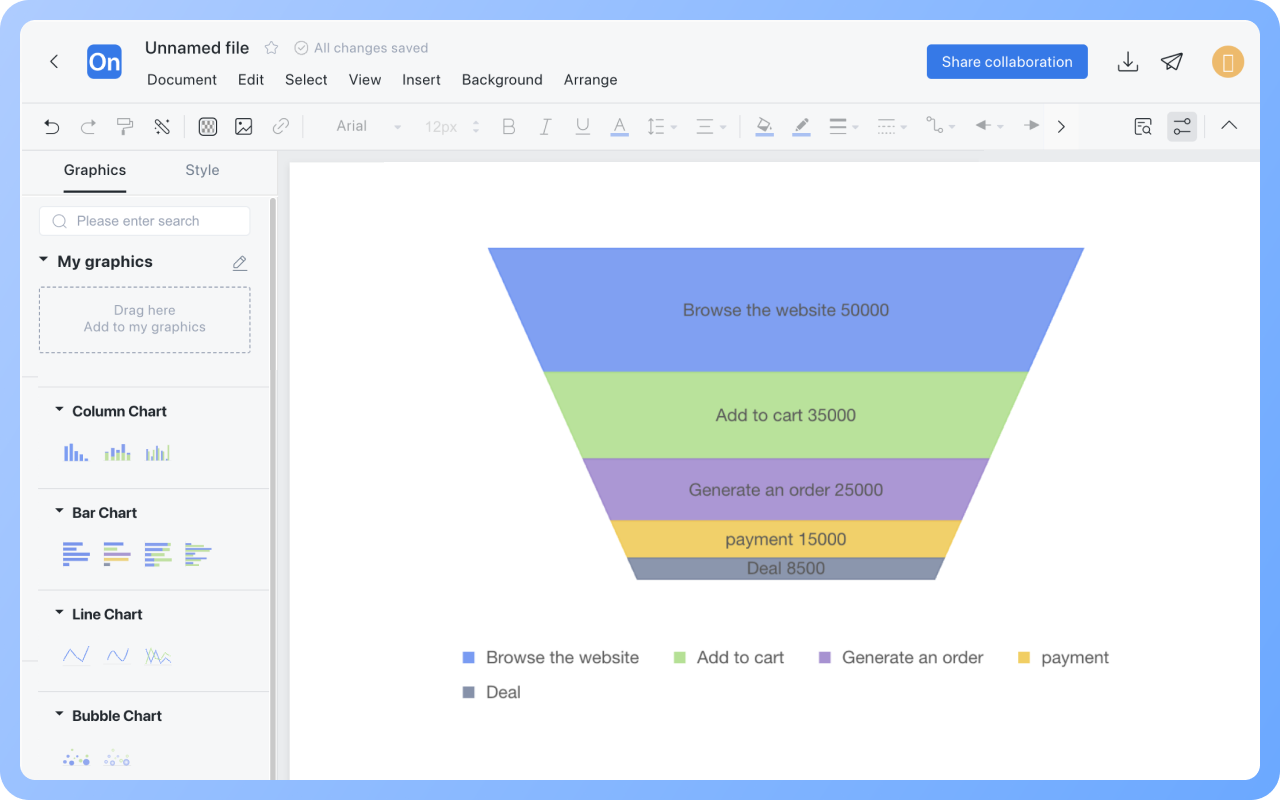Click the insert hyperlink icon
1280x800 pixels.
[x=281, y=126]
